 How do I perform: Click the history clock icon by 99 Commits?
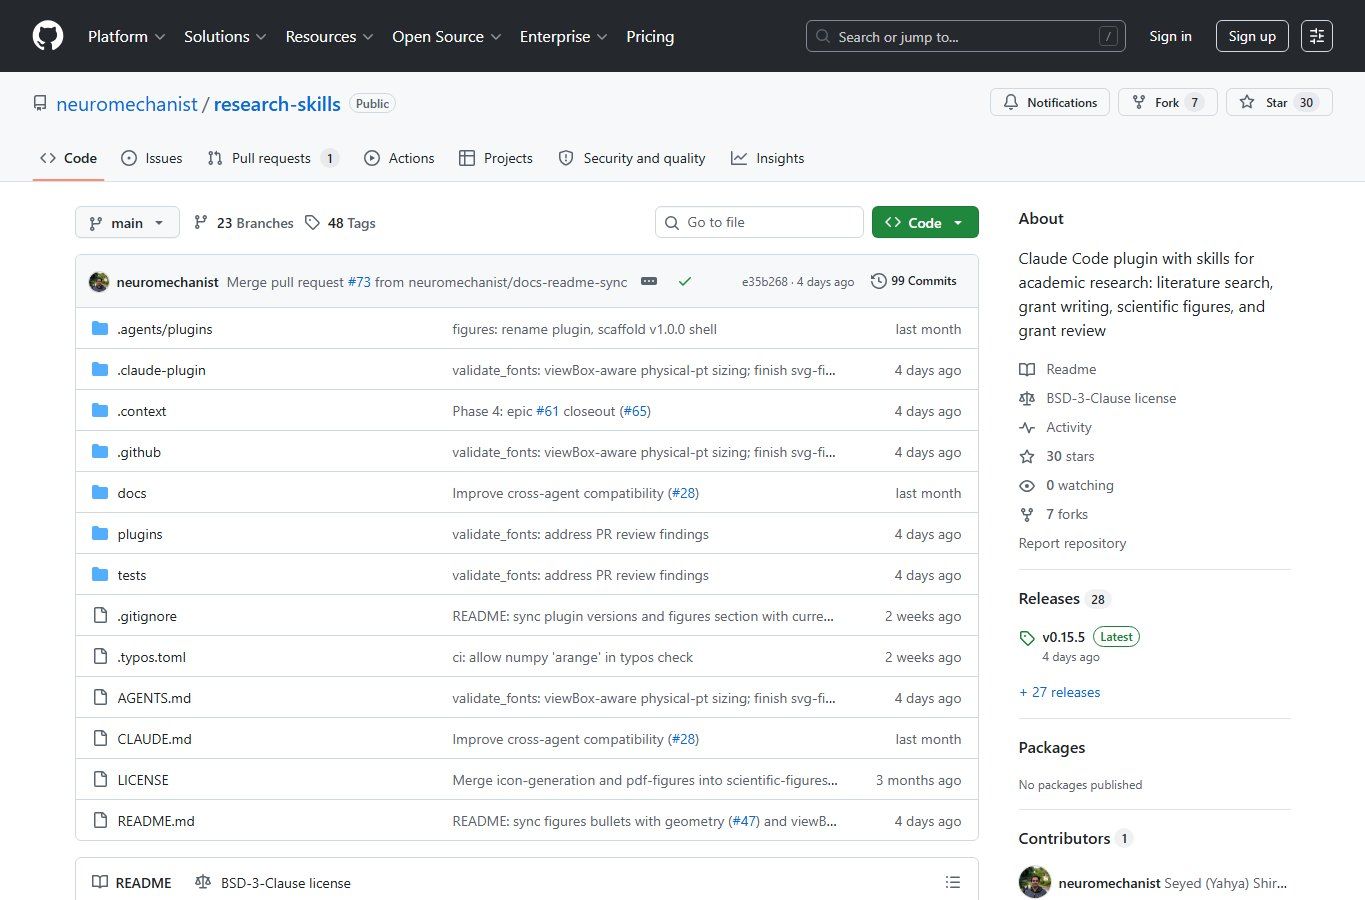click(x=879, y=281)
